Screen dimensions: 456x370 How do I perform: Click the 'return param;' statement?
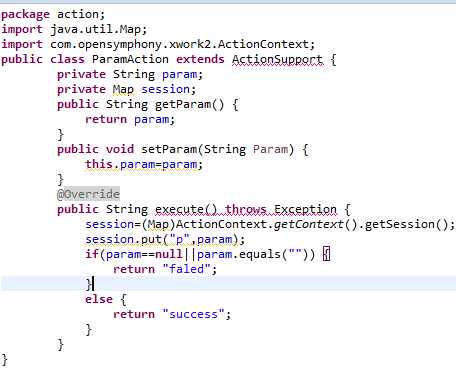tap(130, 119)
